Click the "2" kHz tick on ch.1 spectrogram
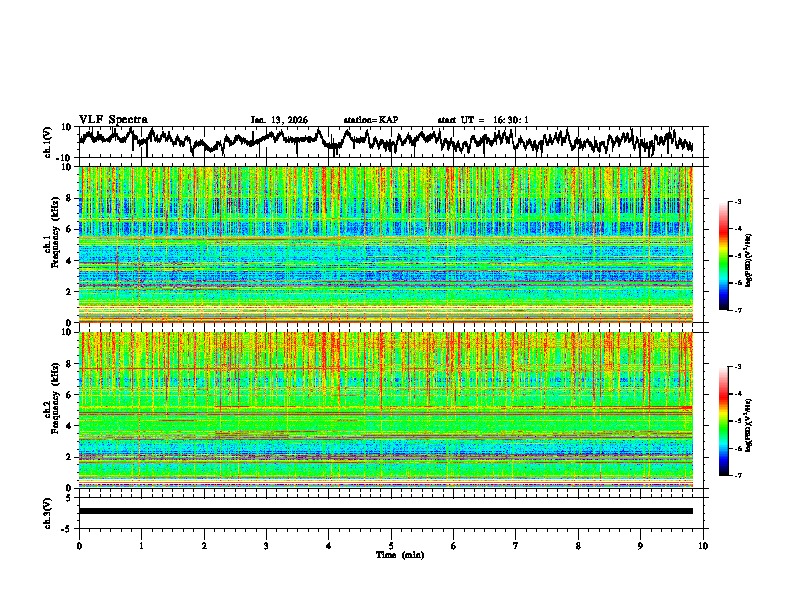This screenshot has width=792, height=612. click(x=70, y=292)
